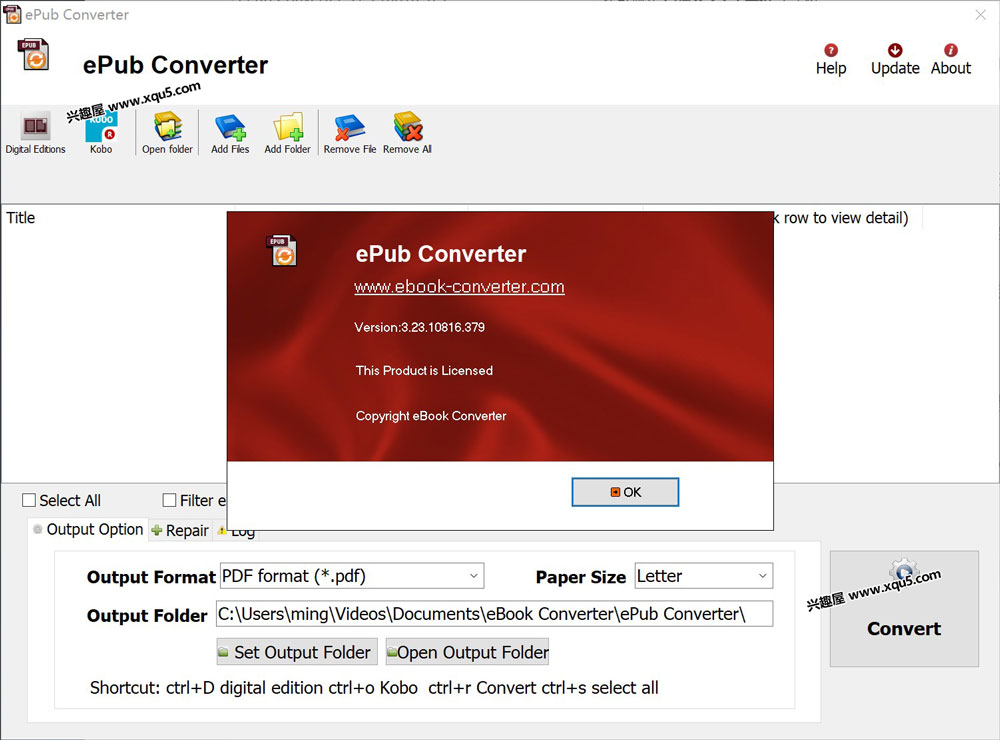1000x740 pixels.
Task: Check for updates via Update icon
Action: 895,60
